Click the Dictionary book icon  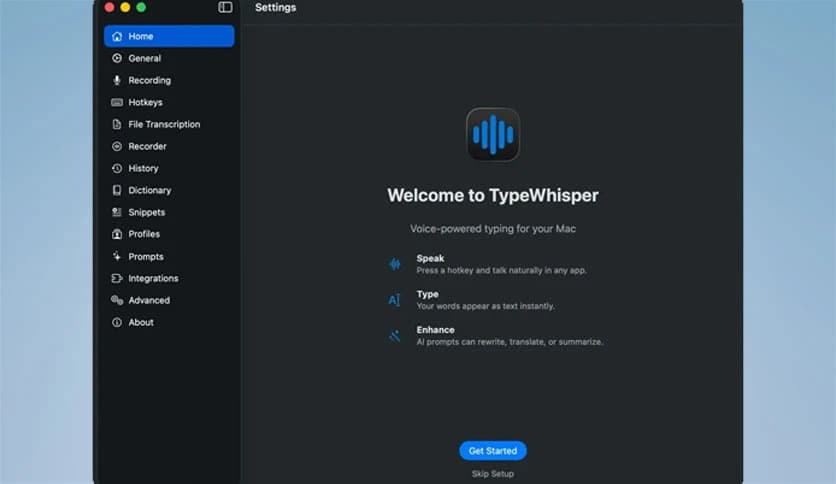117,190
